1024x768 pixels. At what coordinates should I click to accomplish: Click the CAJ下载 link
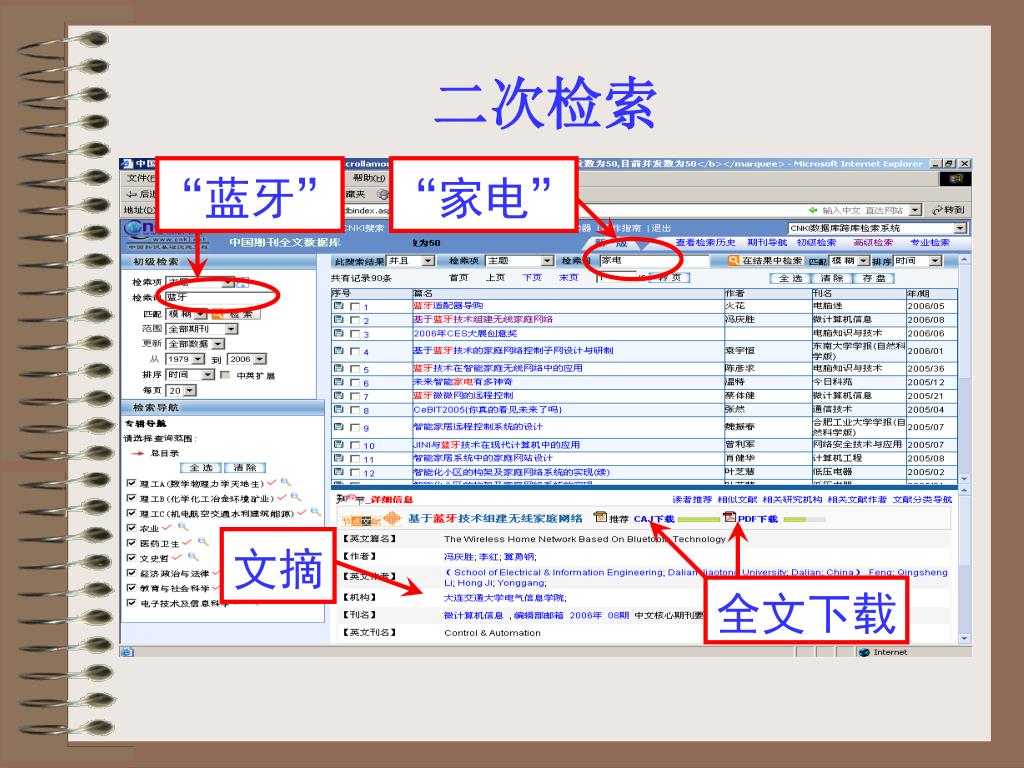(653, 519)
